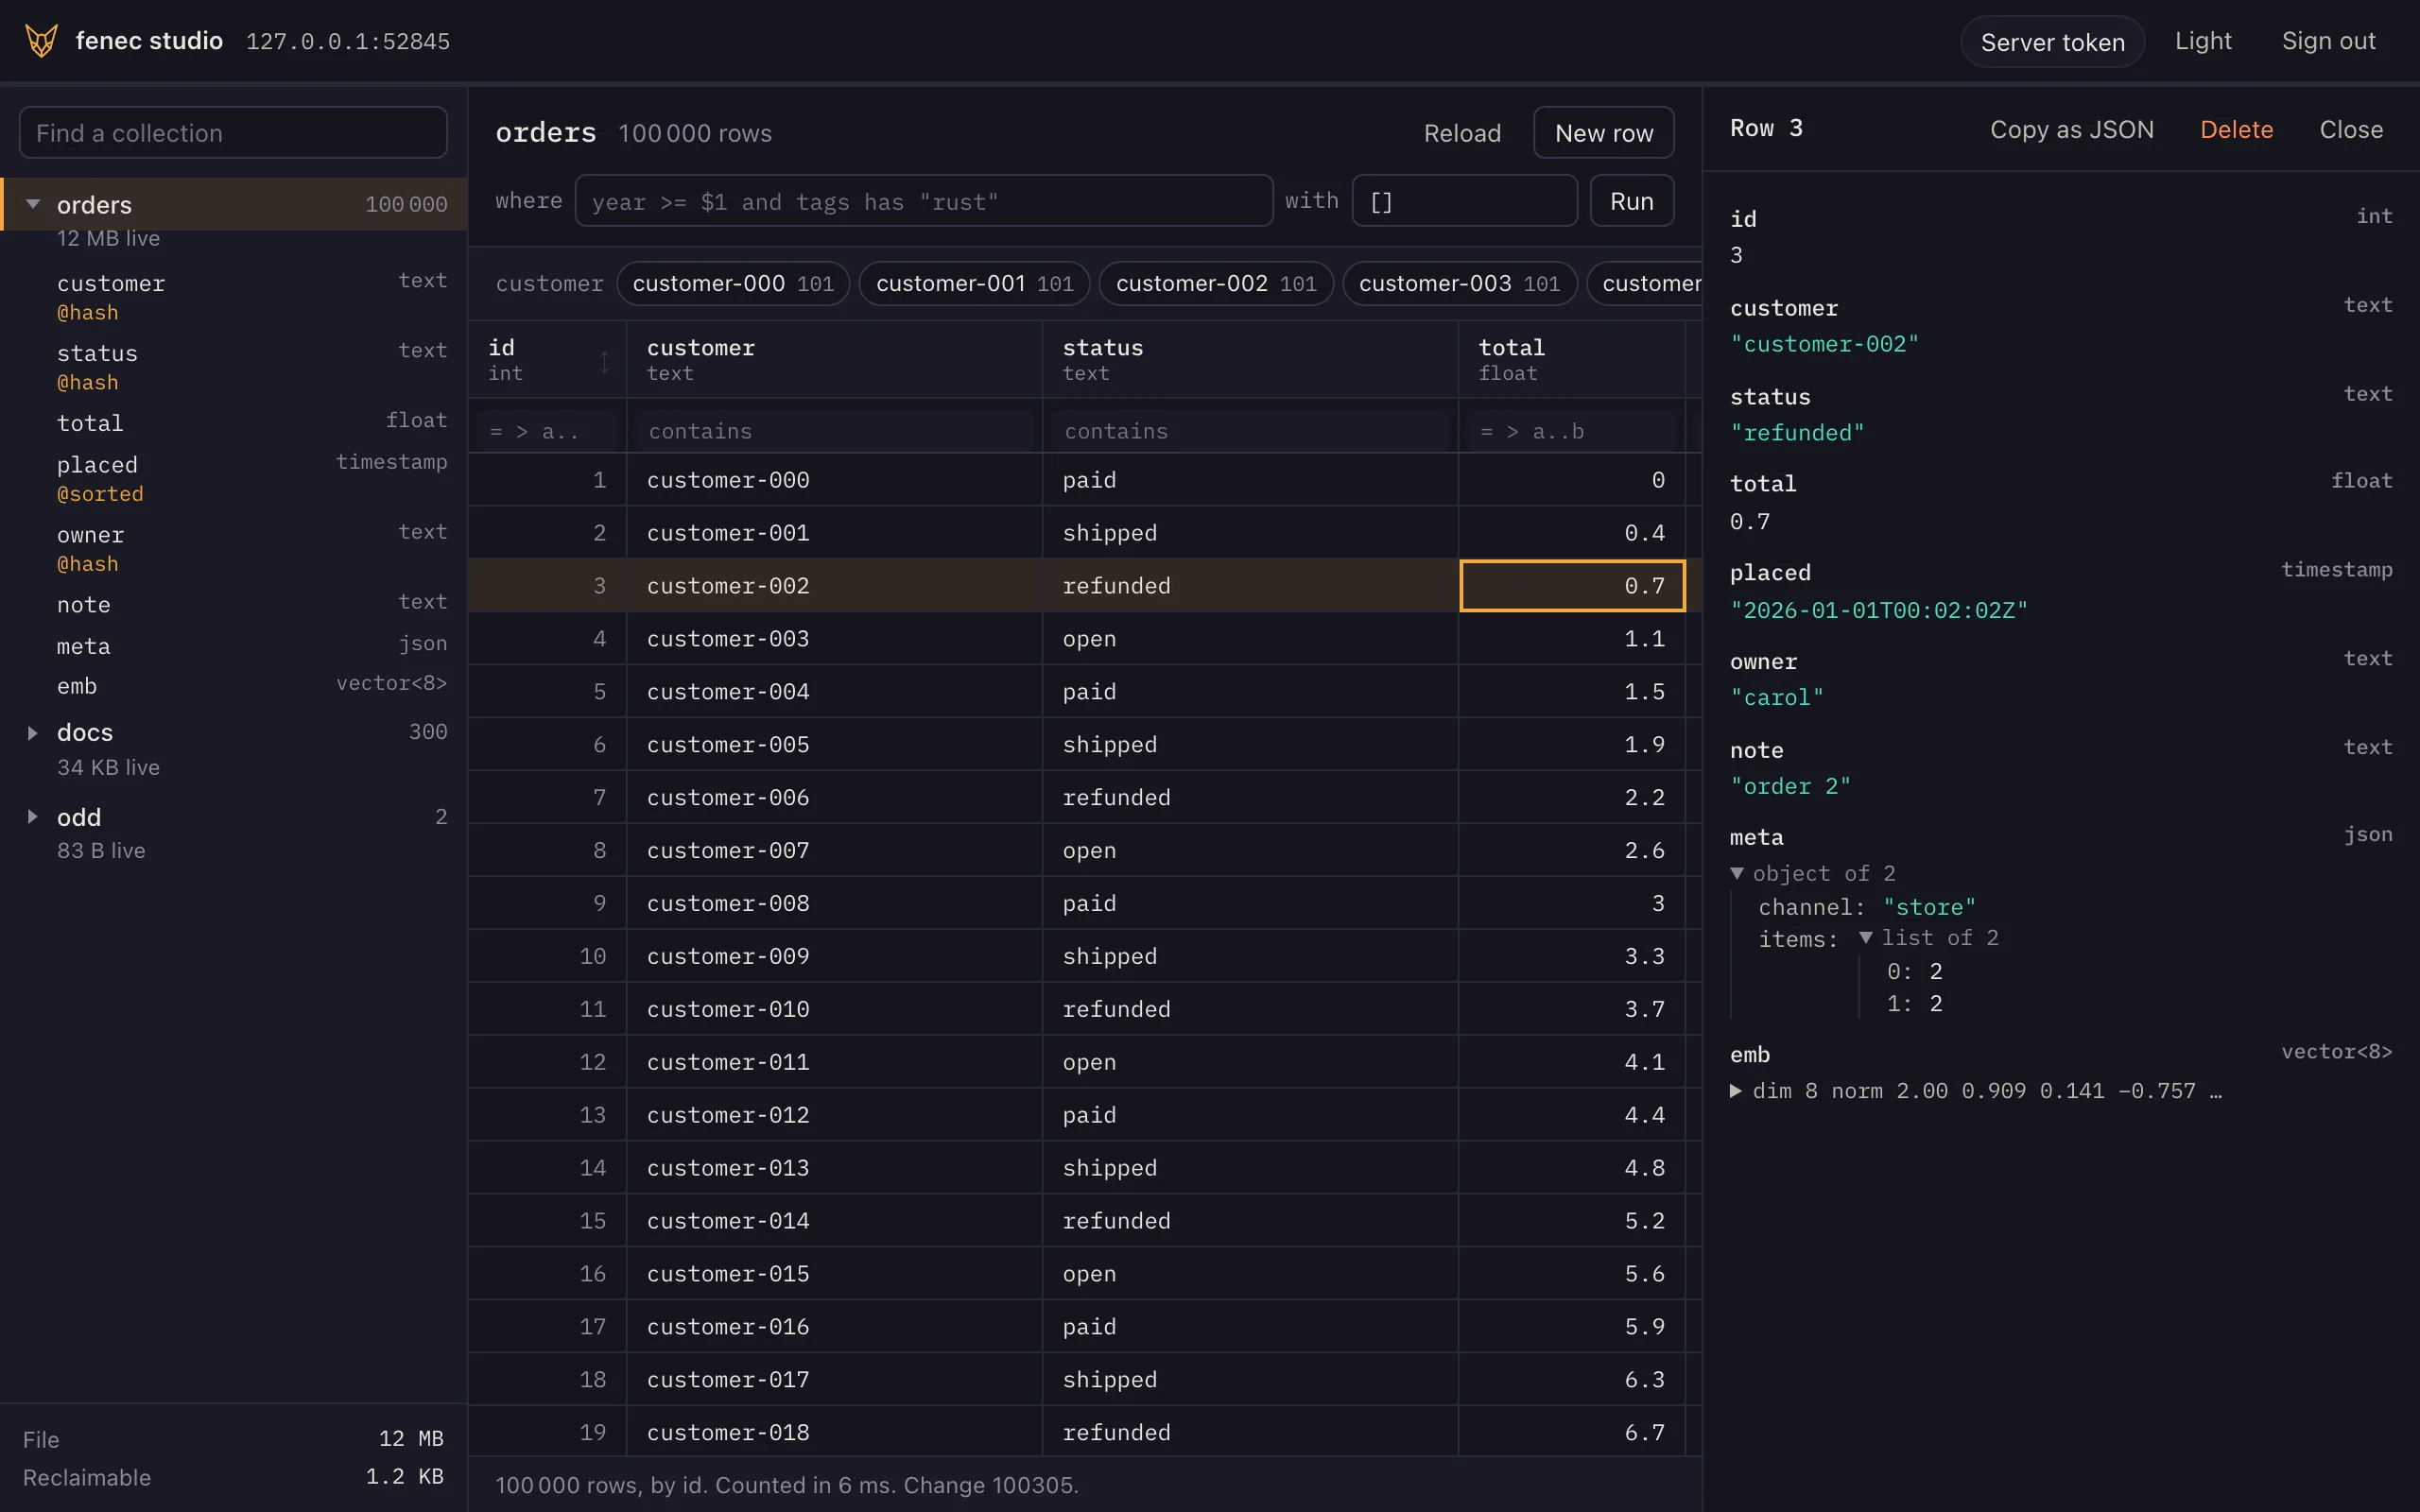Copy row 3 as JSON
Image resolution: width=2420 pixels, height=1512 pixels.
[x=2071, y=130]
